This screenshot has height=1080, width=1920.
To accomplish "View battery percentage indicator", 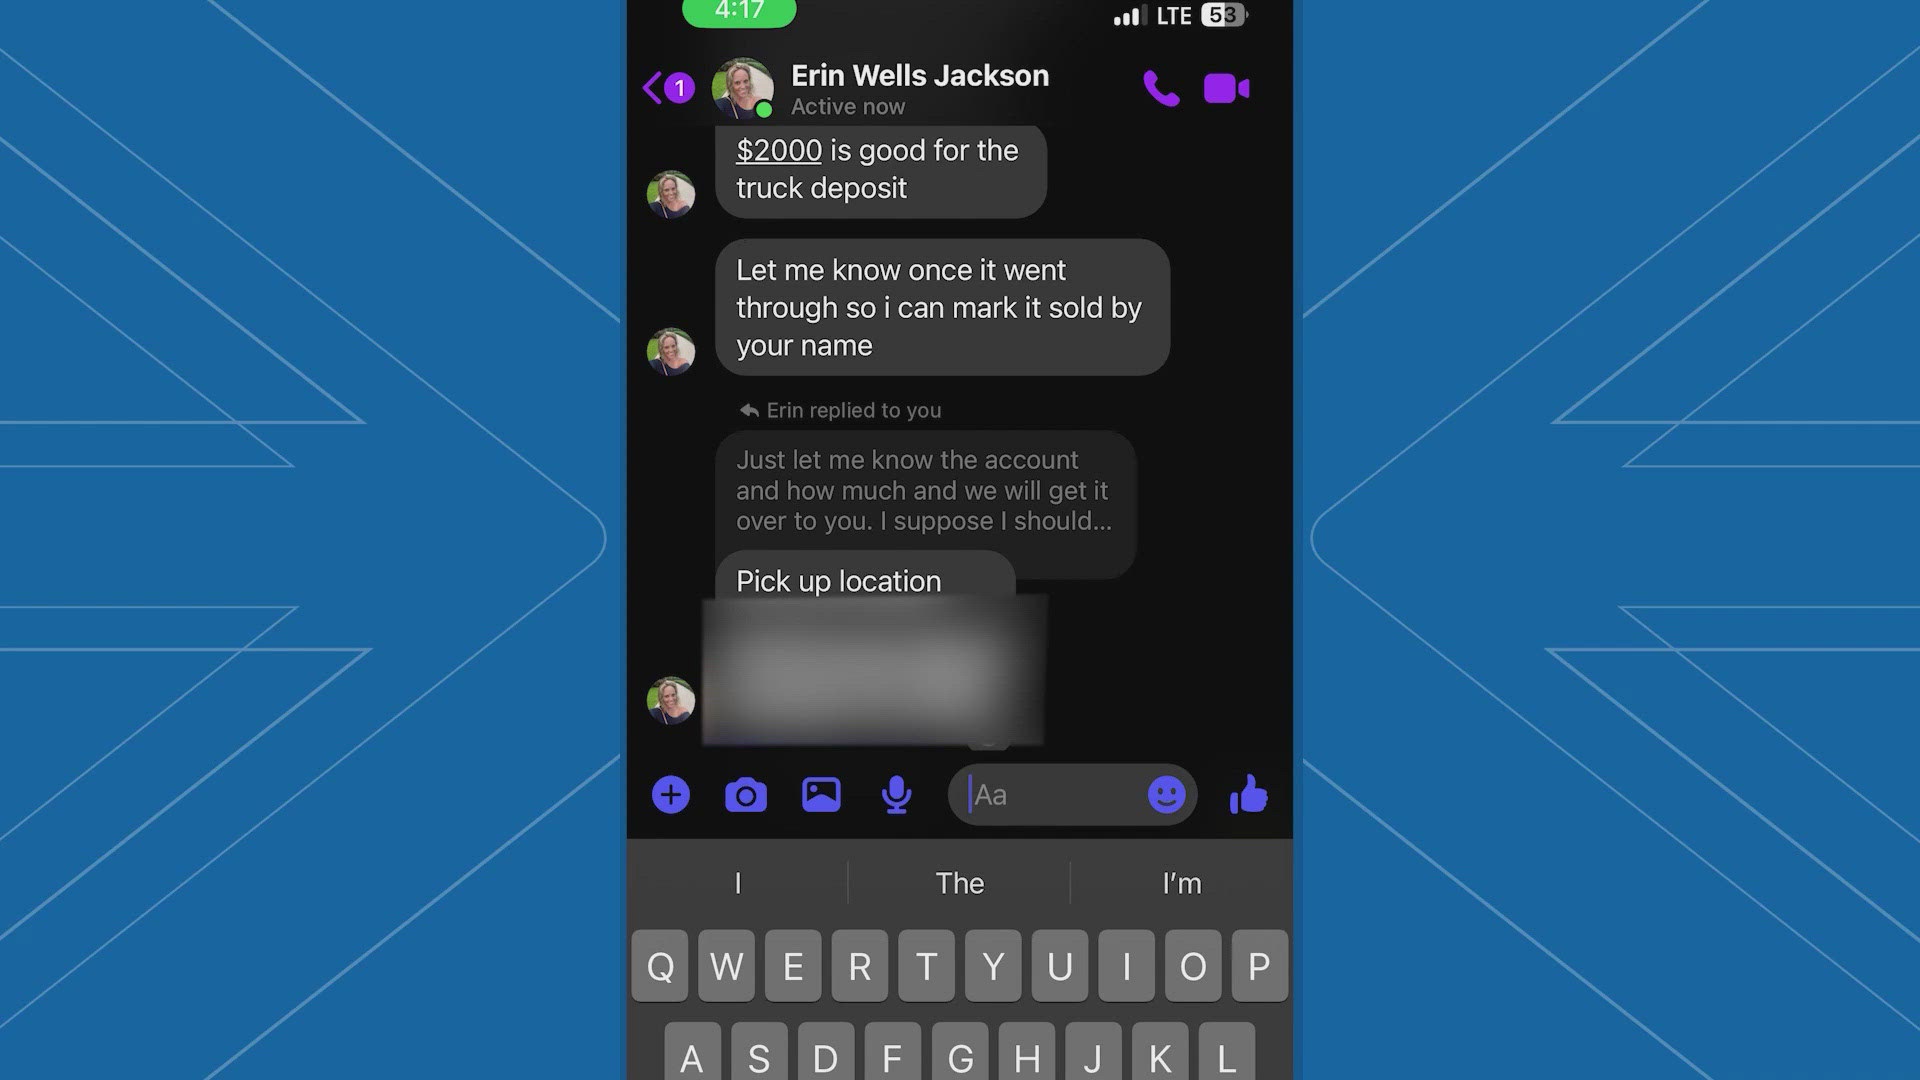I will [1222, 15].
